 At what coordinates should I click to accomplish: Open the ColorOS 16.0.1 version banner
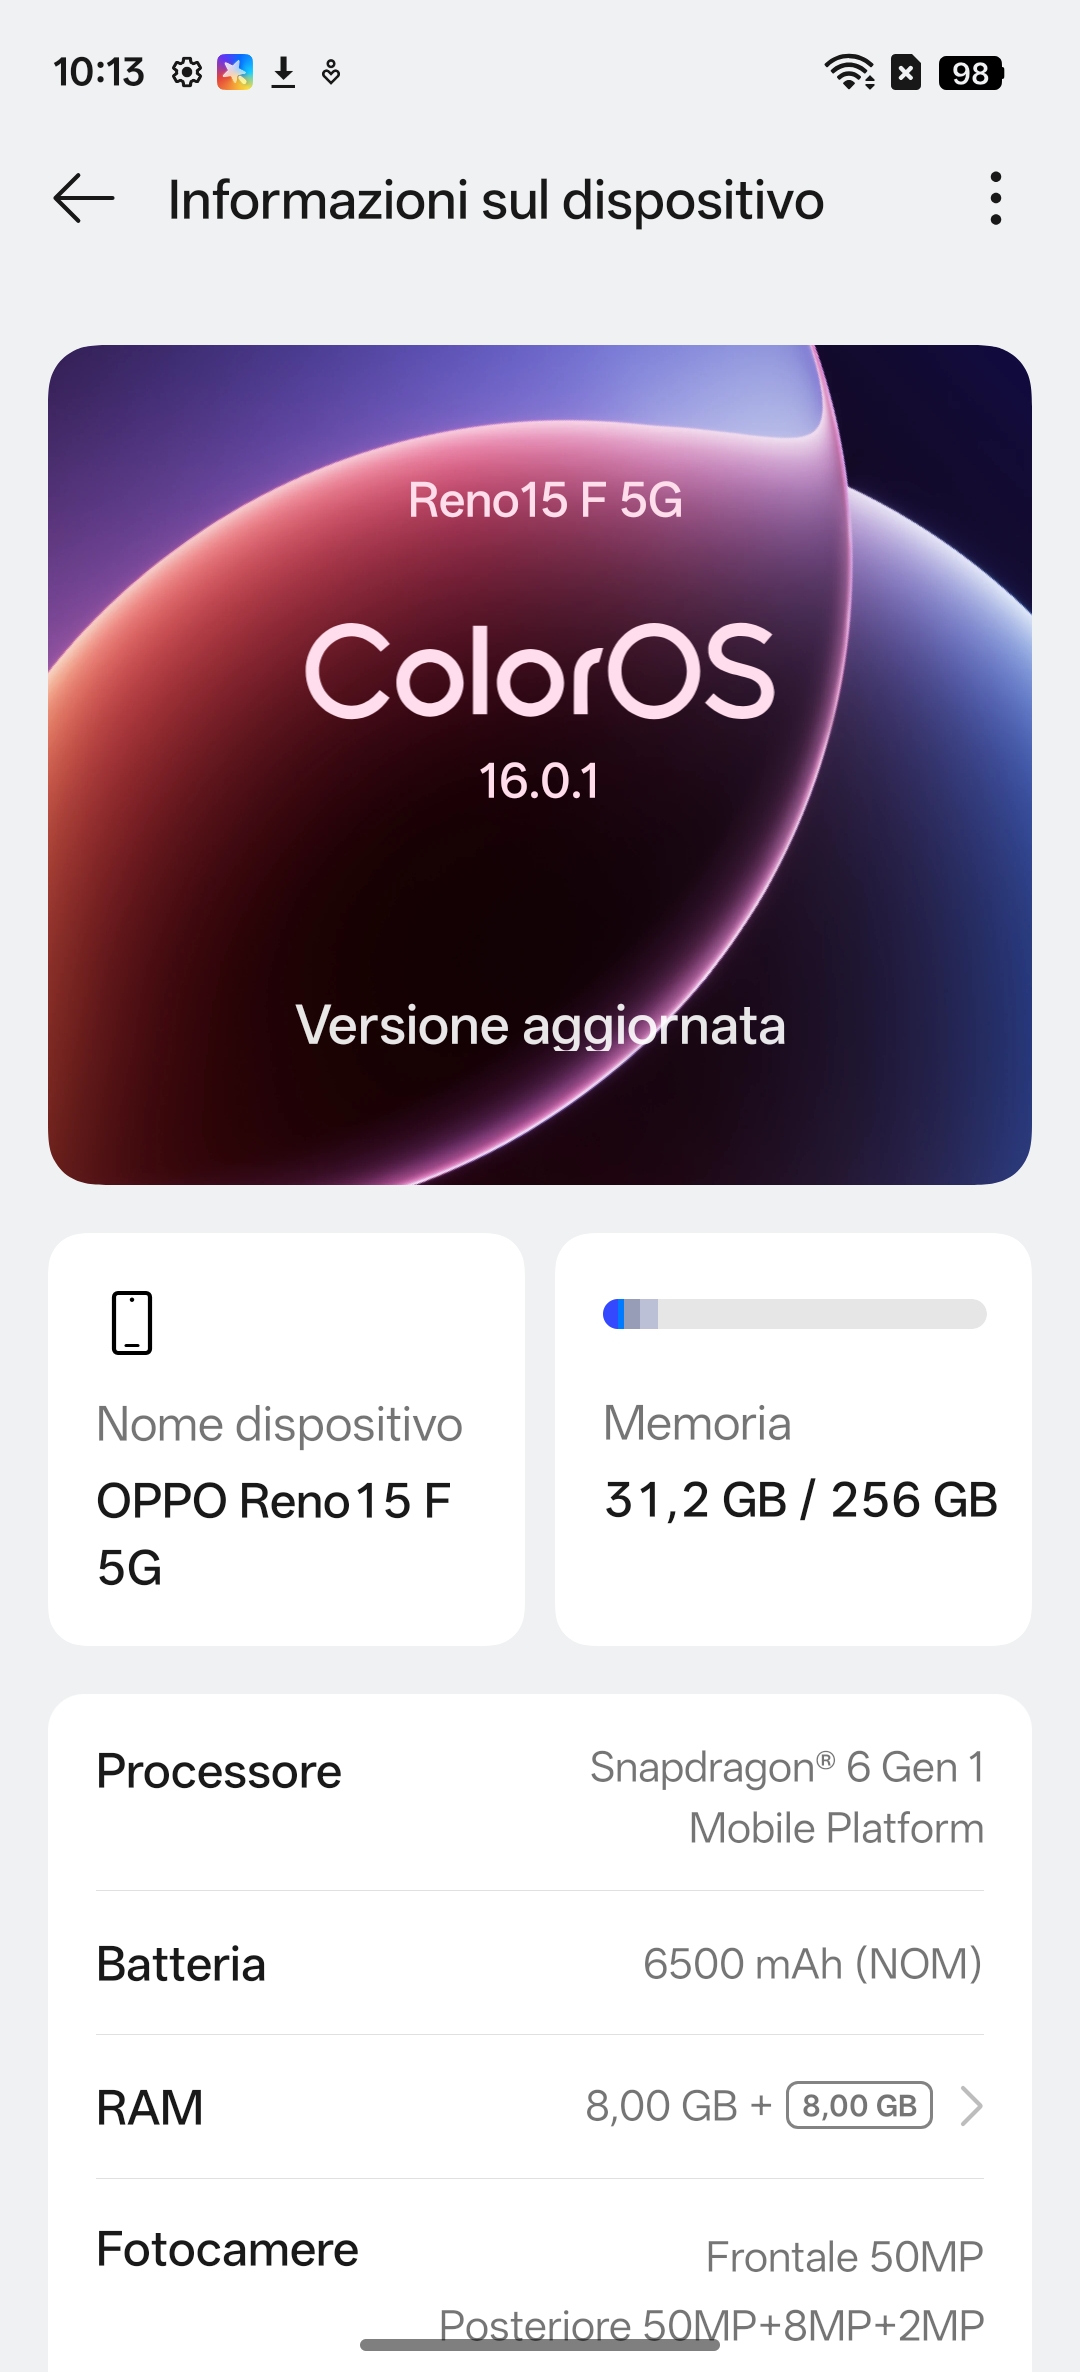click(x=540, y=700)
